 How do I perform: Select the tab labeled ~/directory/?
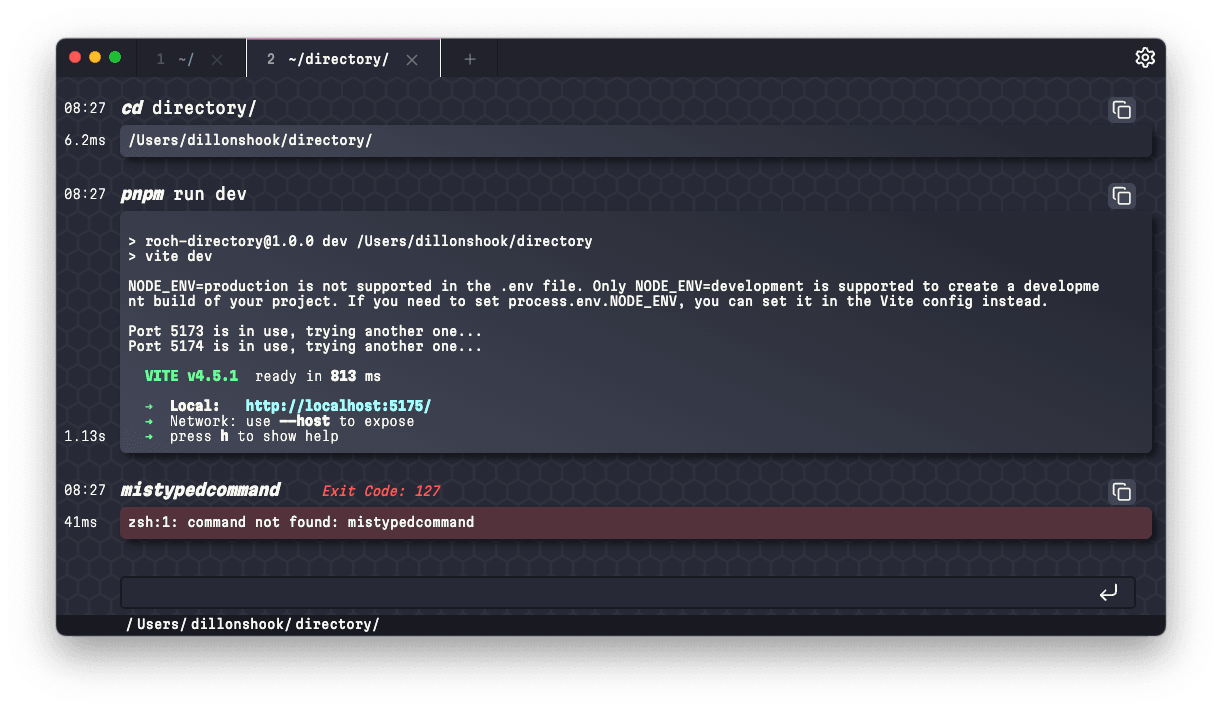point(330,59)
